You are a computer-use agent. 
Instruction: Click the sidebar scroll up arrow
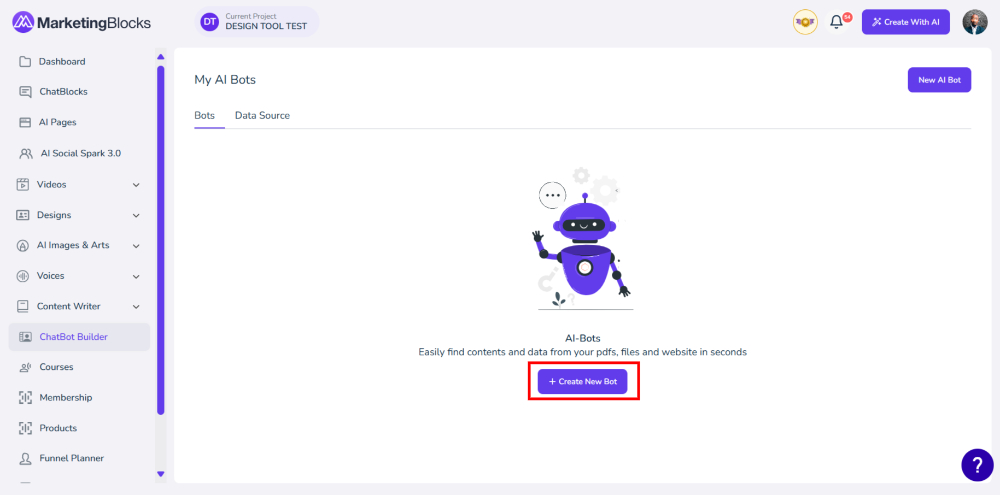click(x=161, y=56)
